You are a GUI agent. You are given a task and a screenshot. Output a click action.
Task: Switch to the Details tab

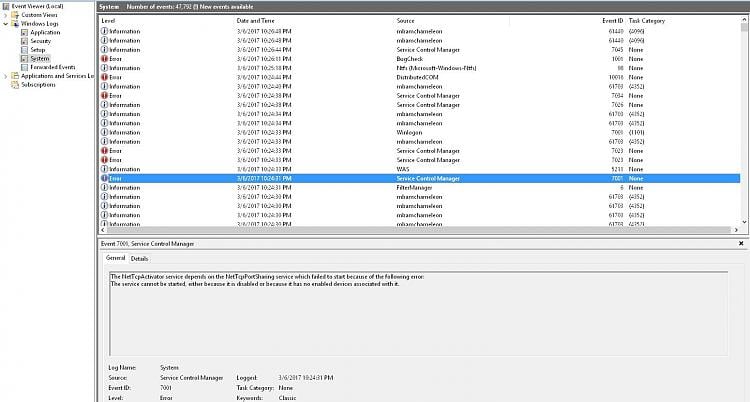point(139,259)
